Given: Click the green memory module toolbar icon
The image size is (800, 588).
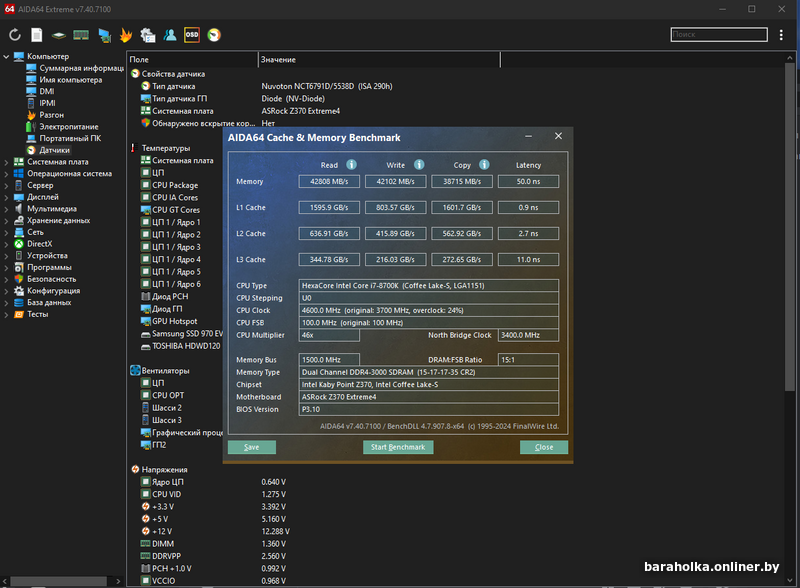Looking at the screenshot, I should pos(81,35).
